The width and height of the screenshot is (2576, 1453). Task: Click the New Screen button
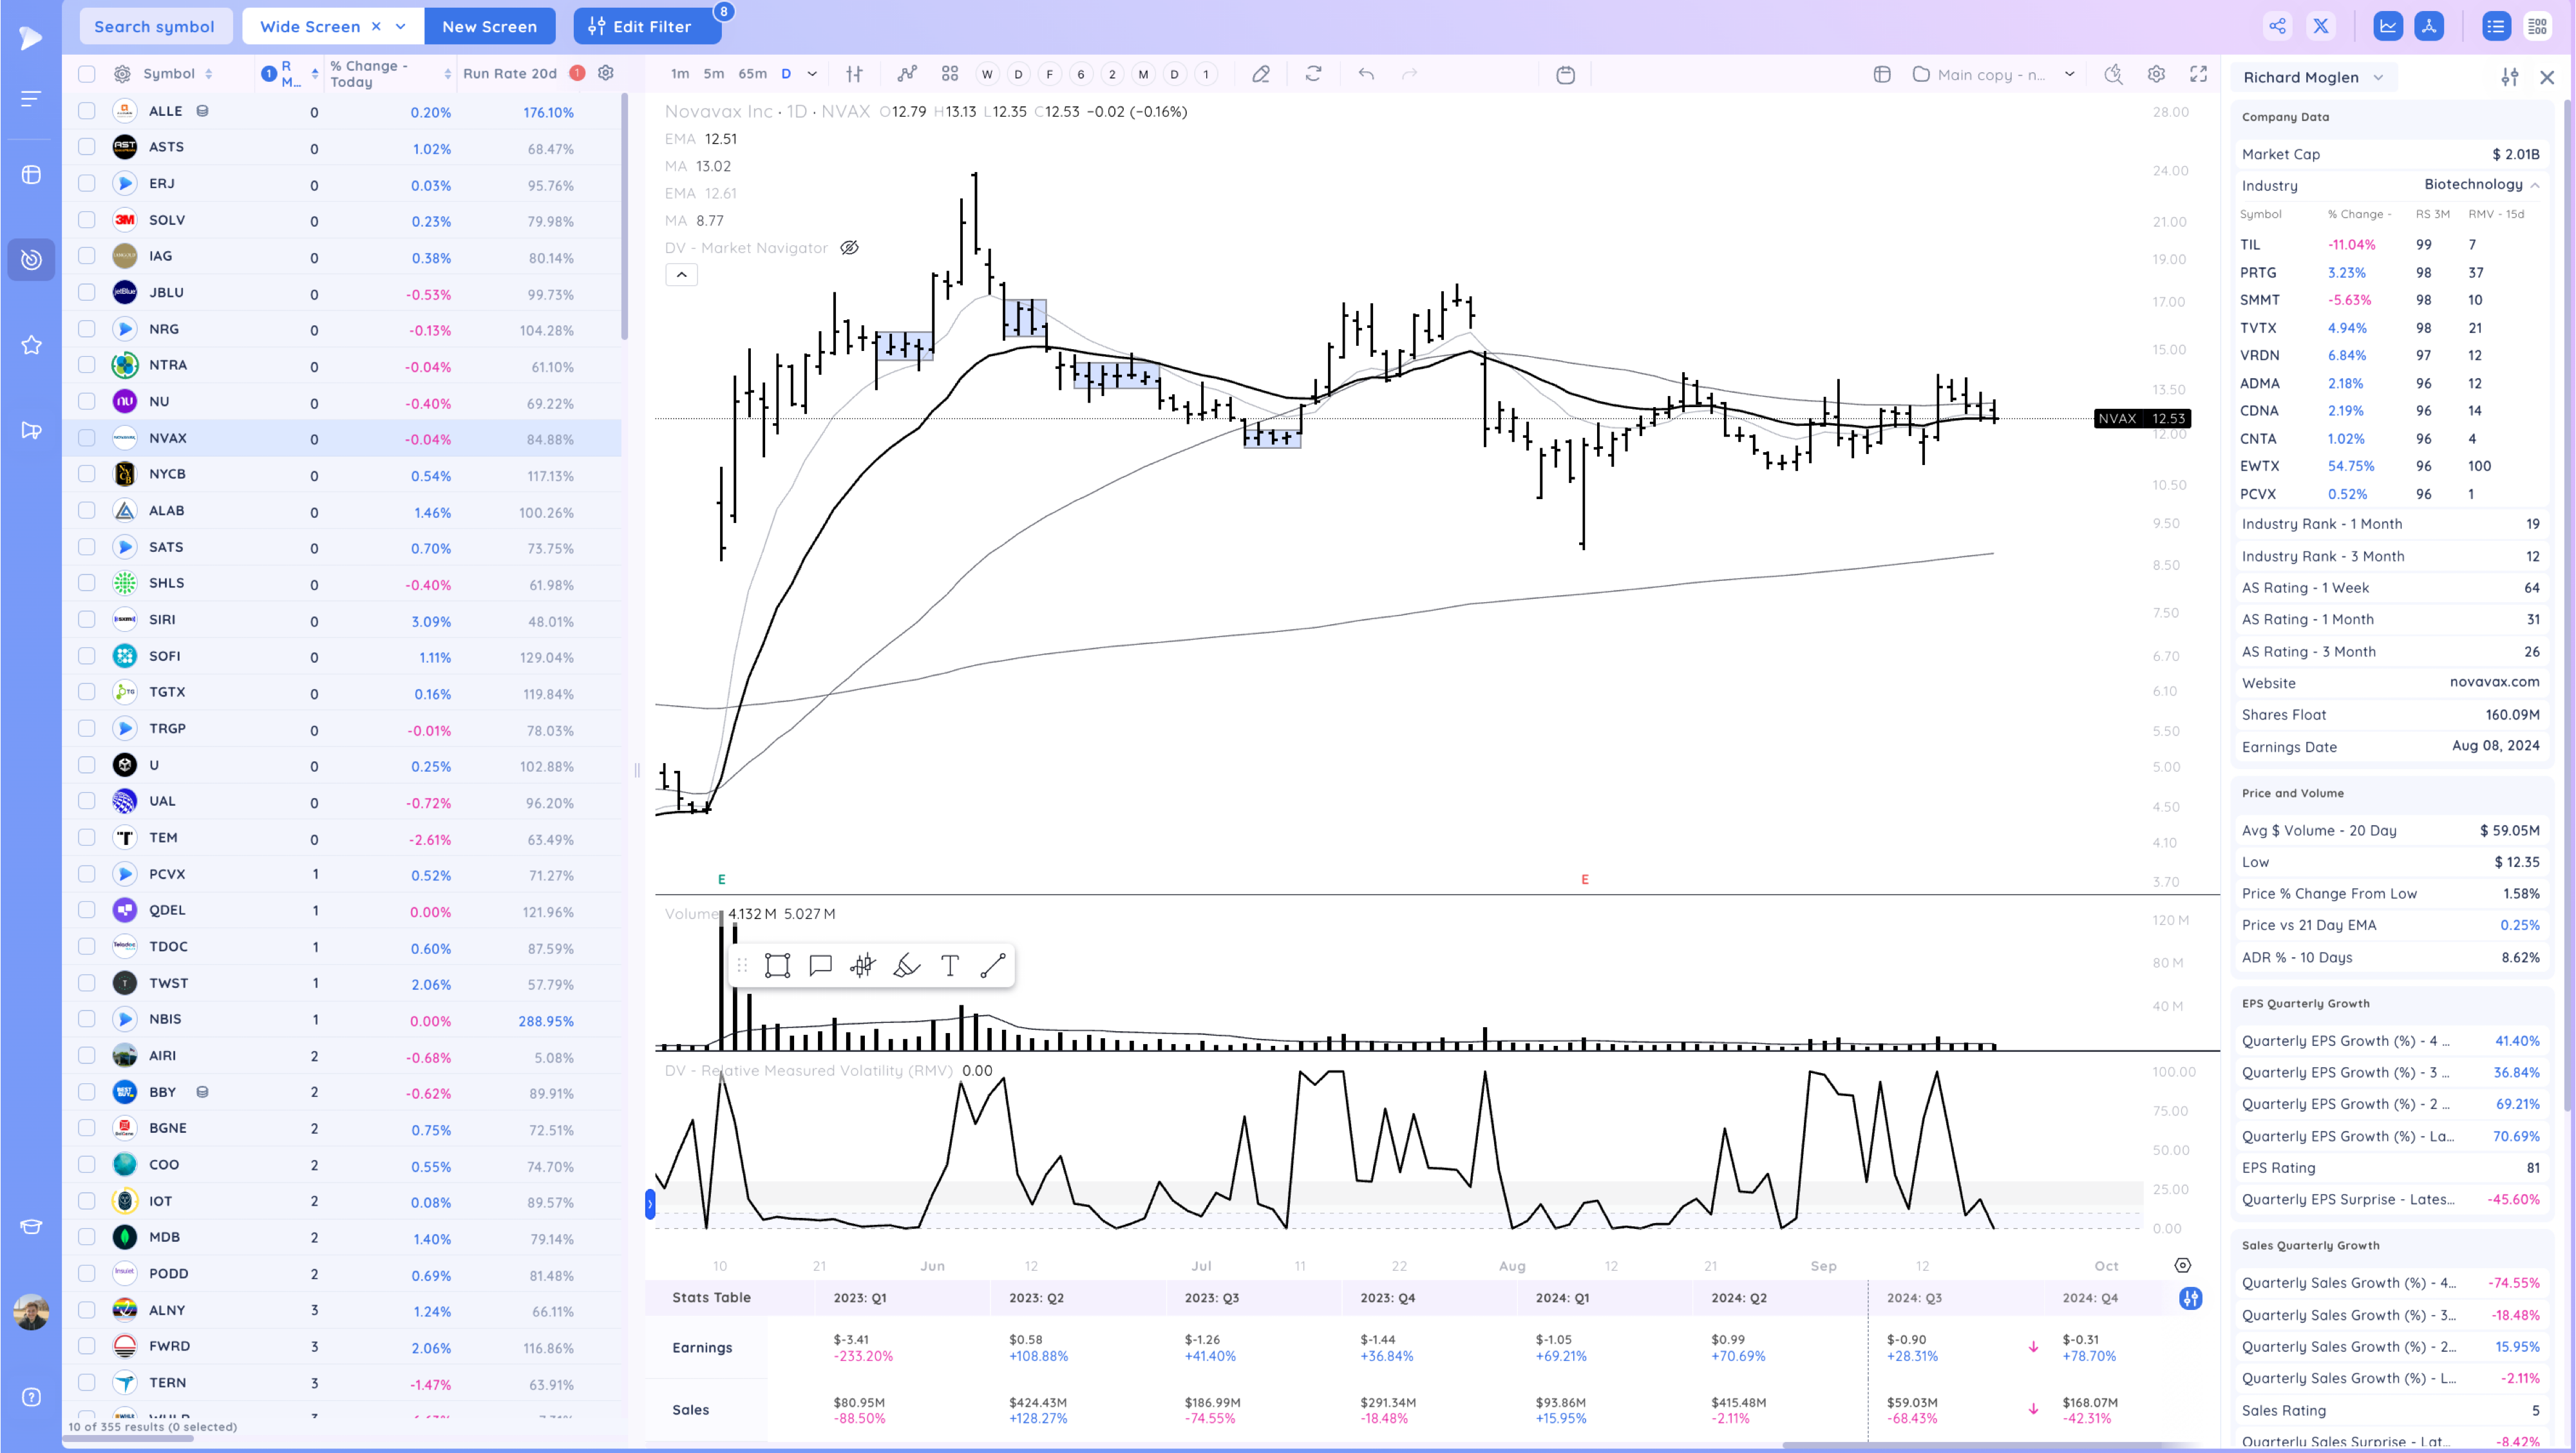point(489,26)
